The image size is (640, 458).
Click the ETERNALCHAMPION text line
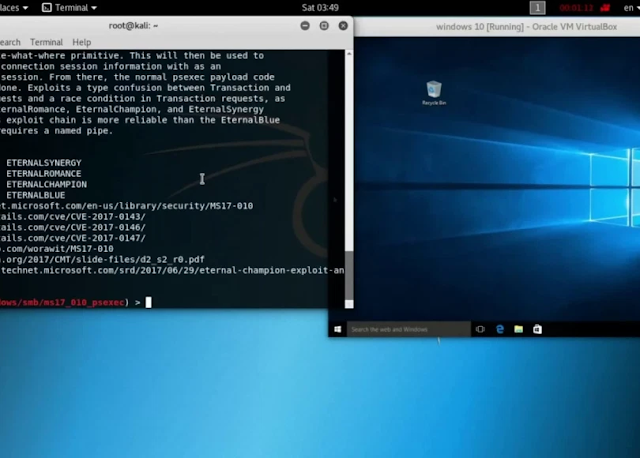click(47, 184)
